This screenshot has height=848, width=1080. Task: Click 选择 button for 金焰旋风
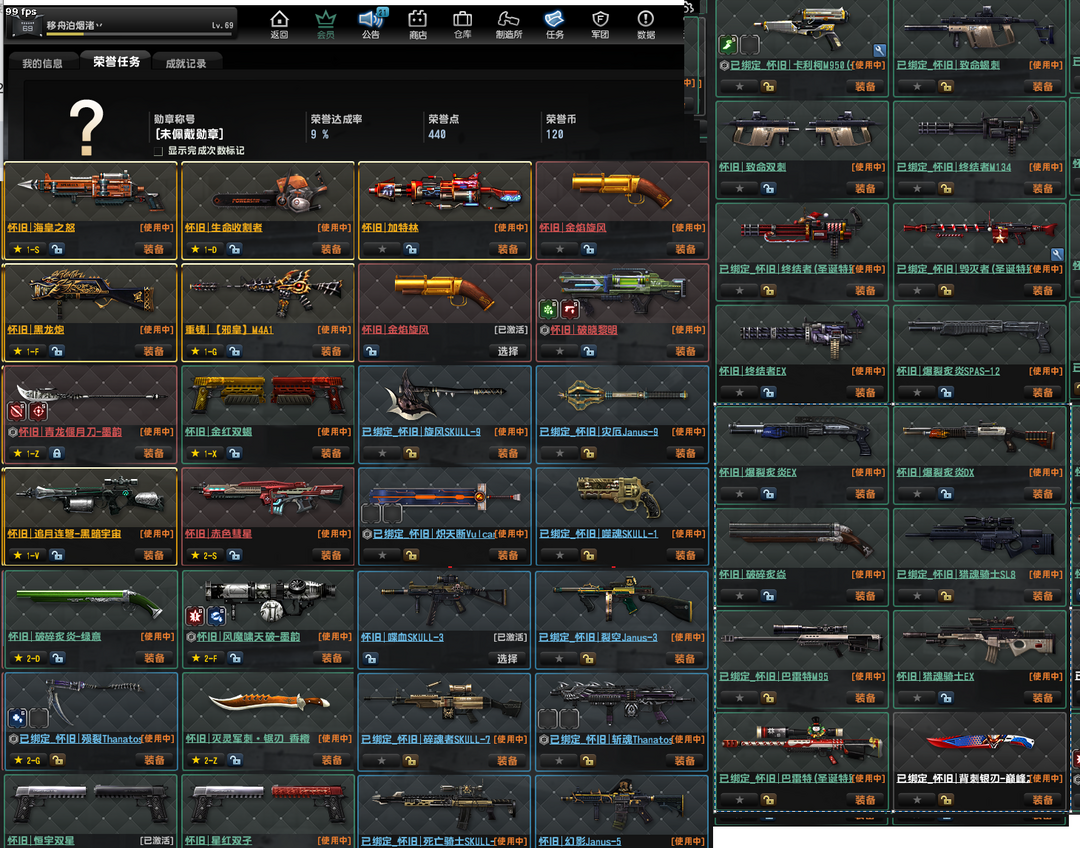(x=508, y=351)
